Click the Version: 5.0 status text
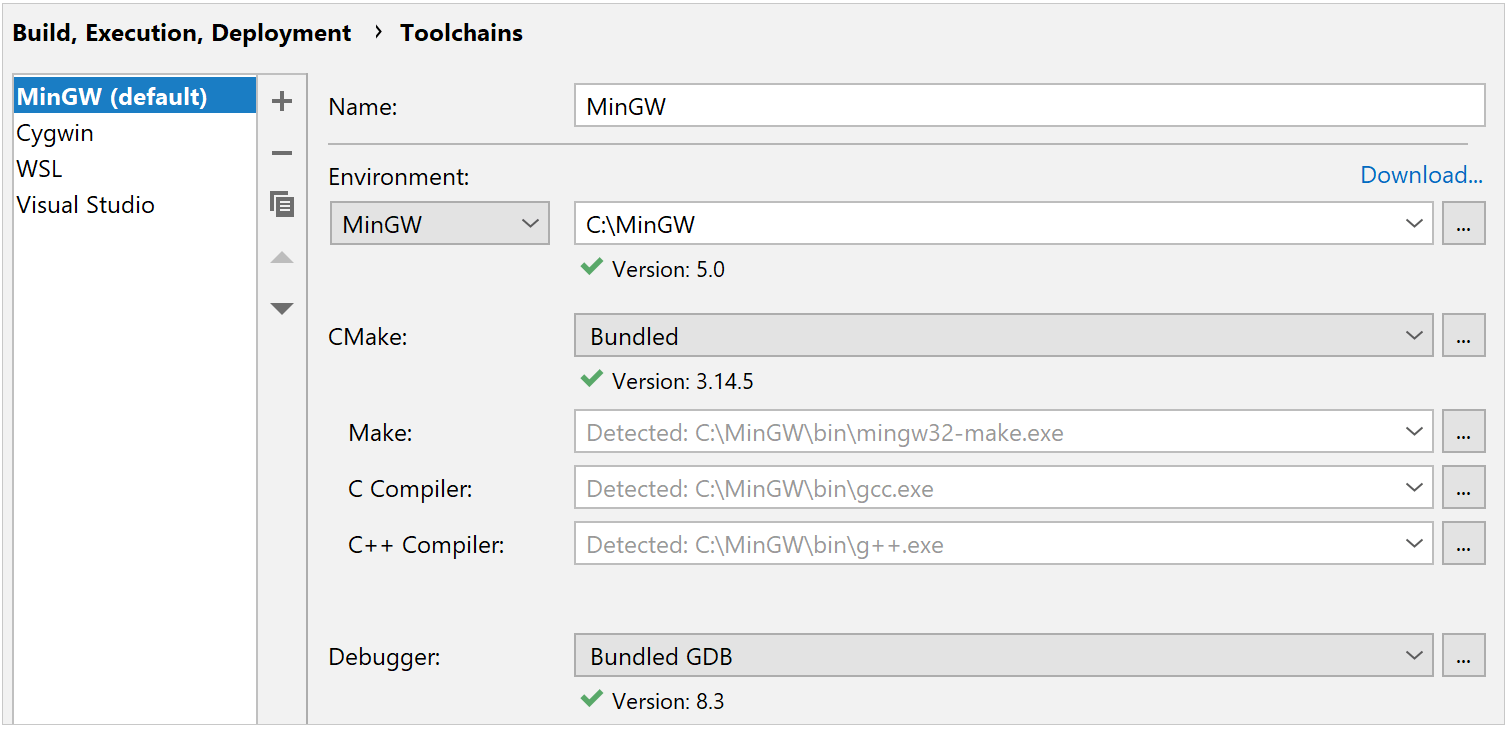 point(668,269)
